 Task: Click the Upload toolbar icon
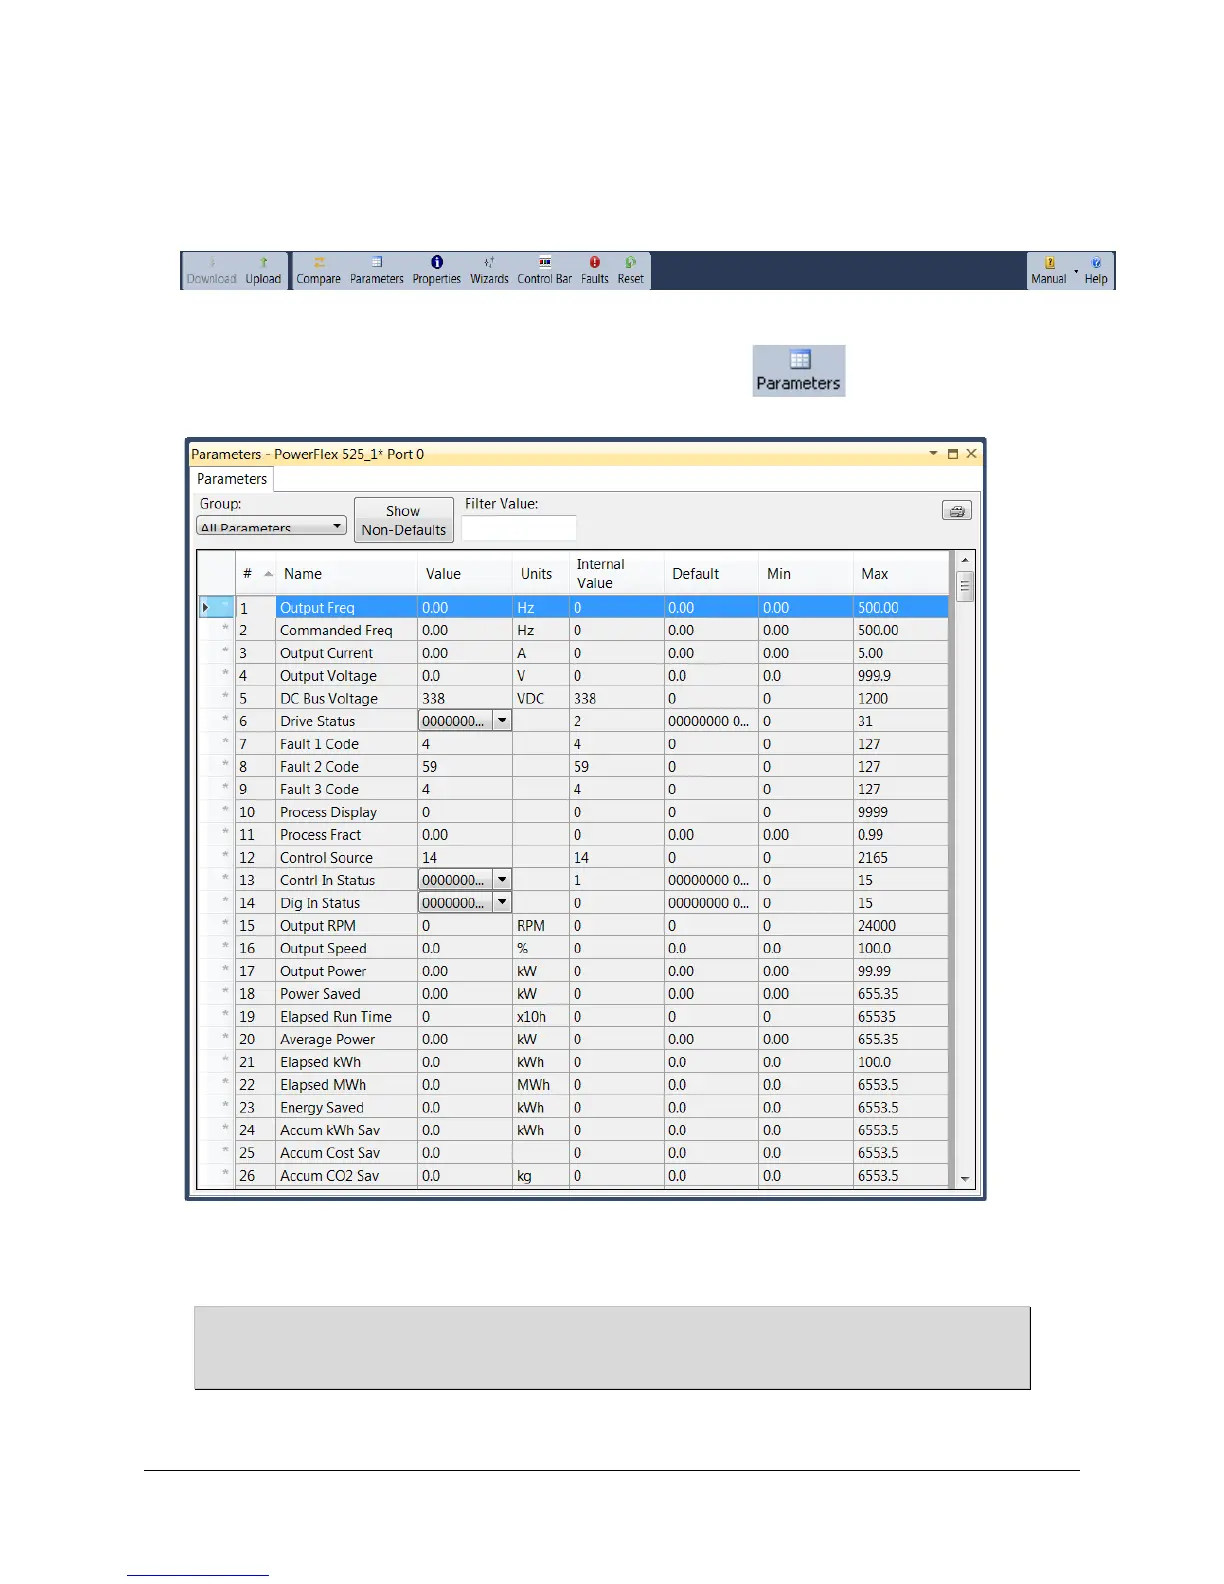[263, 271]
